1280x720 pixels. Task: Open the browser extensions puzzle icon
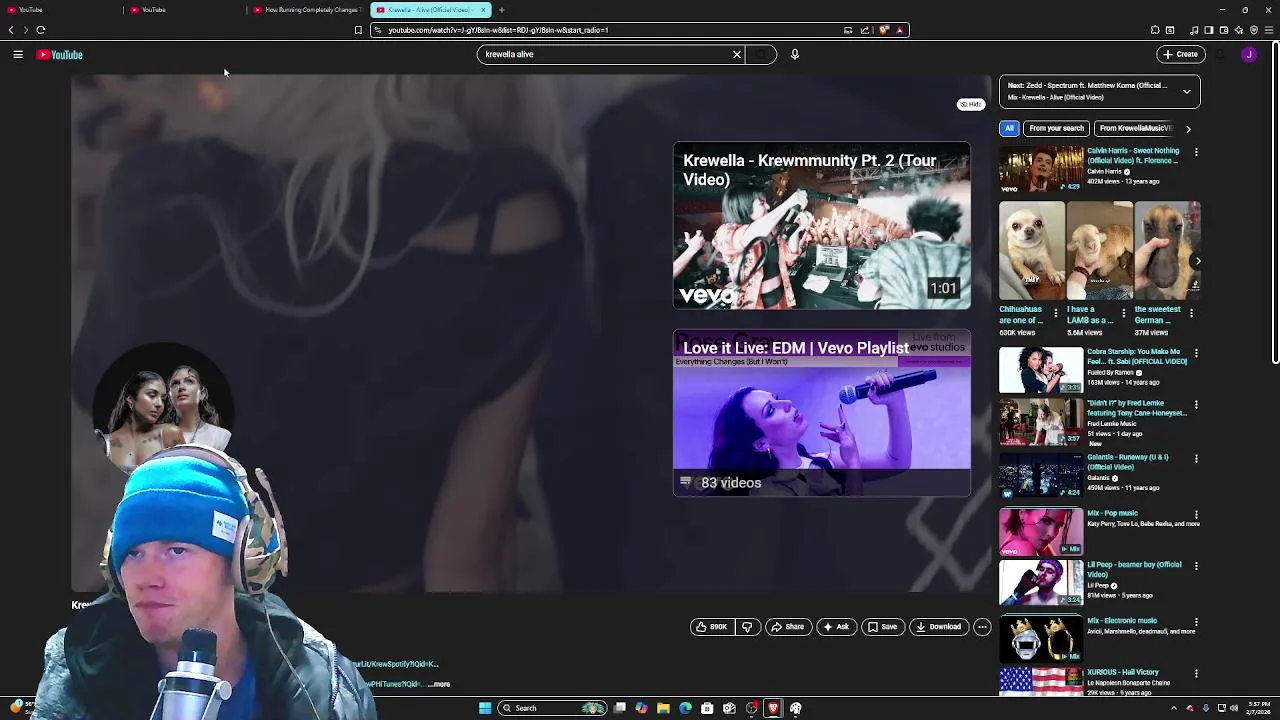tap(1155, 30)
